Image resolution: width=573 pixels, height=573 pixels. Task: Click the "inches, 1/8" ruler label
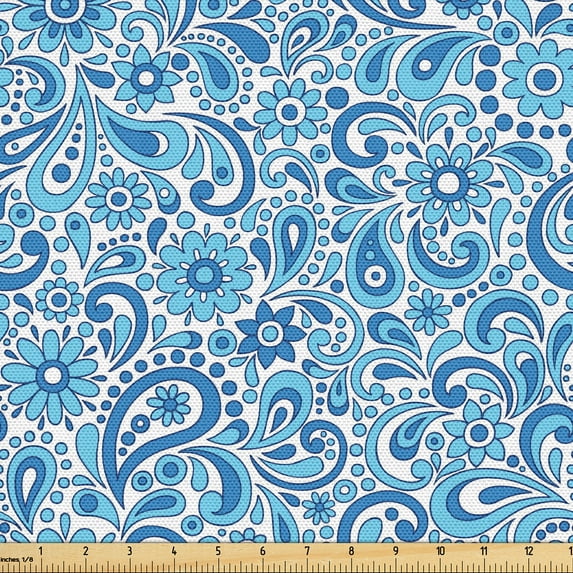16,559
